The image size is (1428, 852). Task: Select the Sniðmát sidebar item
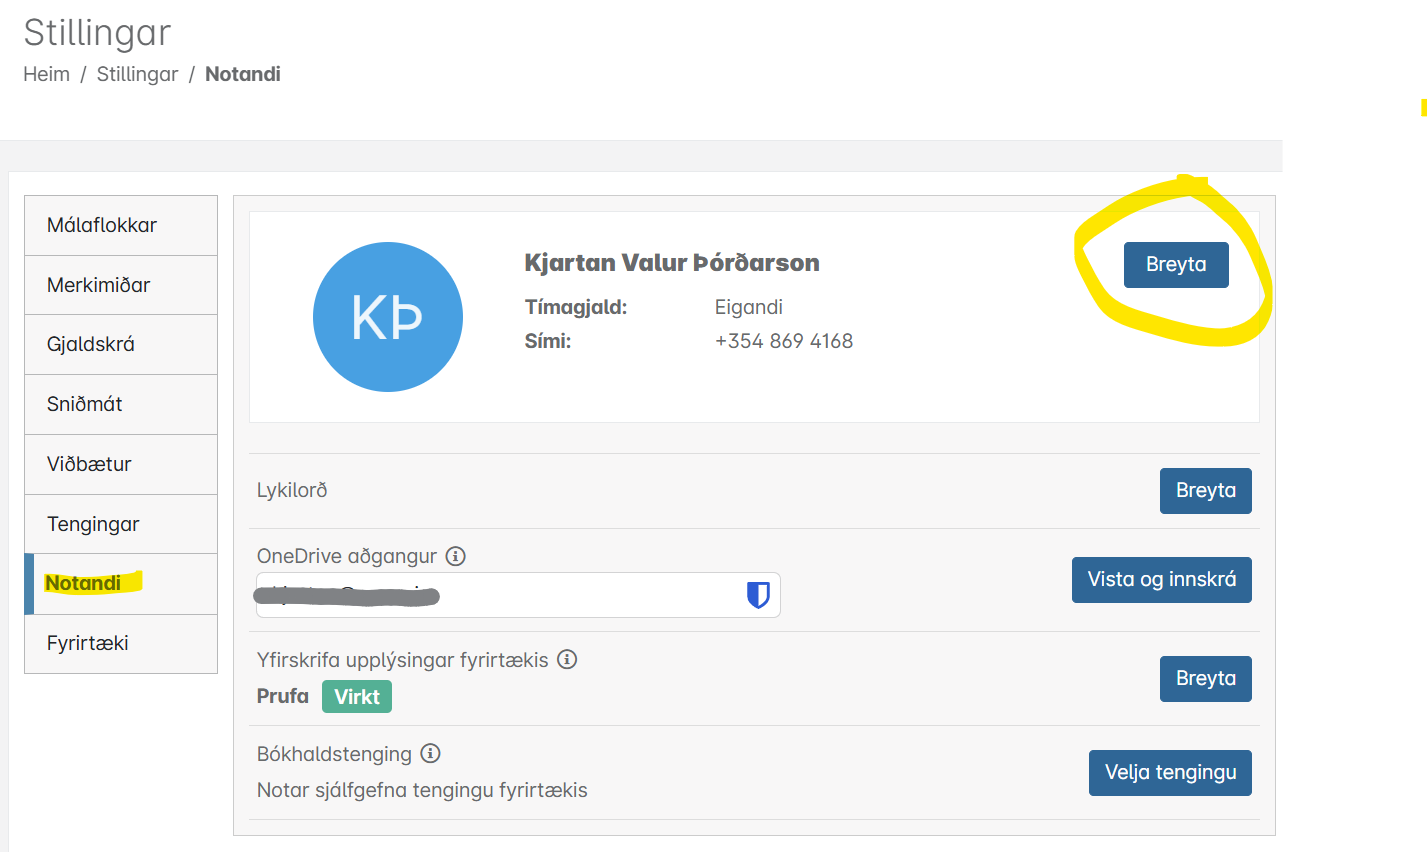tap(121, 404)
